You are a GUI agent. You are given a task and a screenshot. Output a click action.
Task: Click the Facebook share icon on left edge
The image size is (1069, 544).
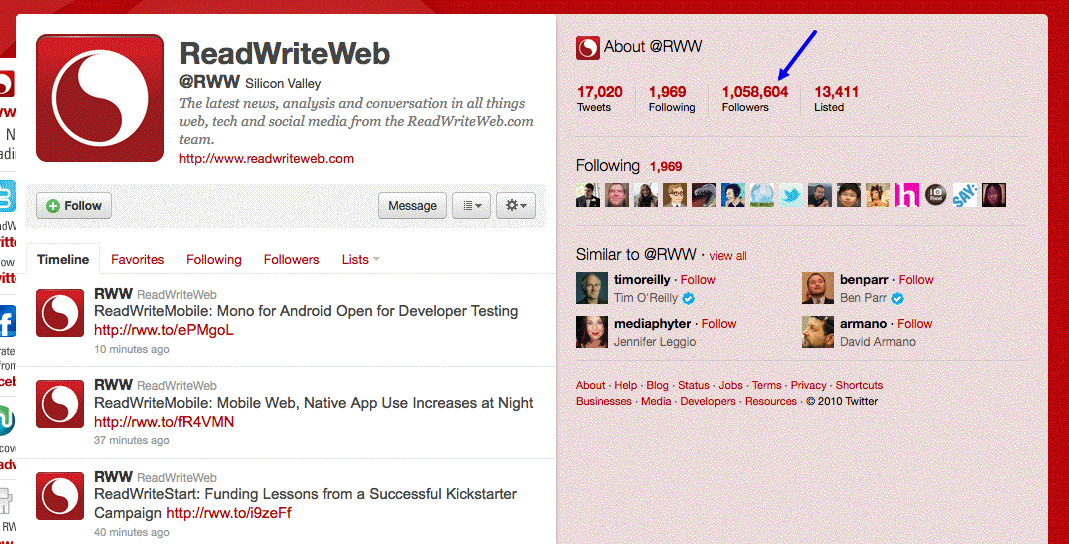(x=7, y=320)
